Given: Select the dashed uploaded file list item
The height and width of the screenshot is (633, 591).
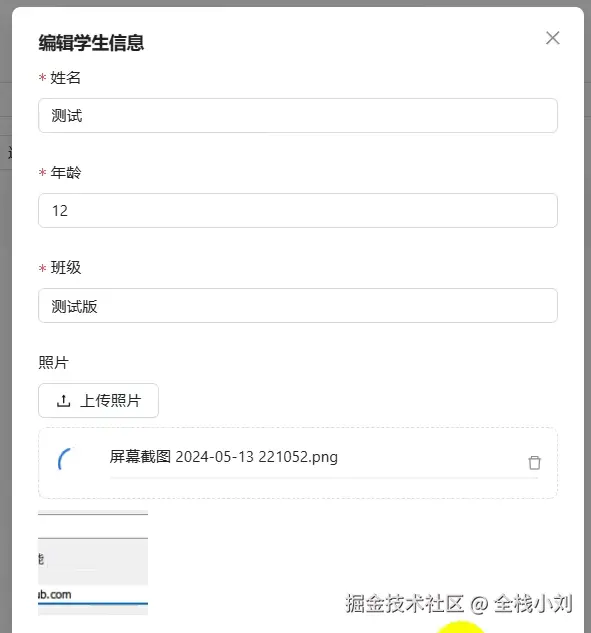Looking at the screenshot, I should point(298,463).
